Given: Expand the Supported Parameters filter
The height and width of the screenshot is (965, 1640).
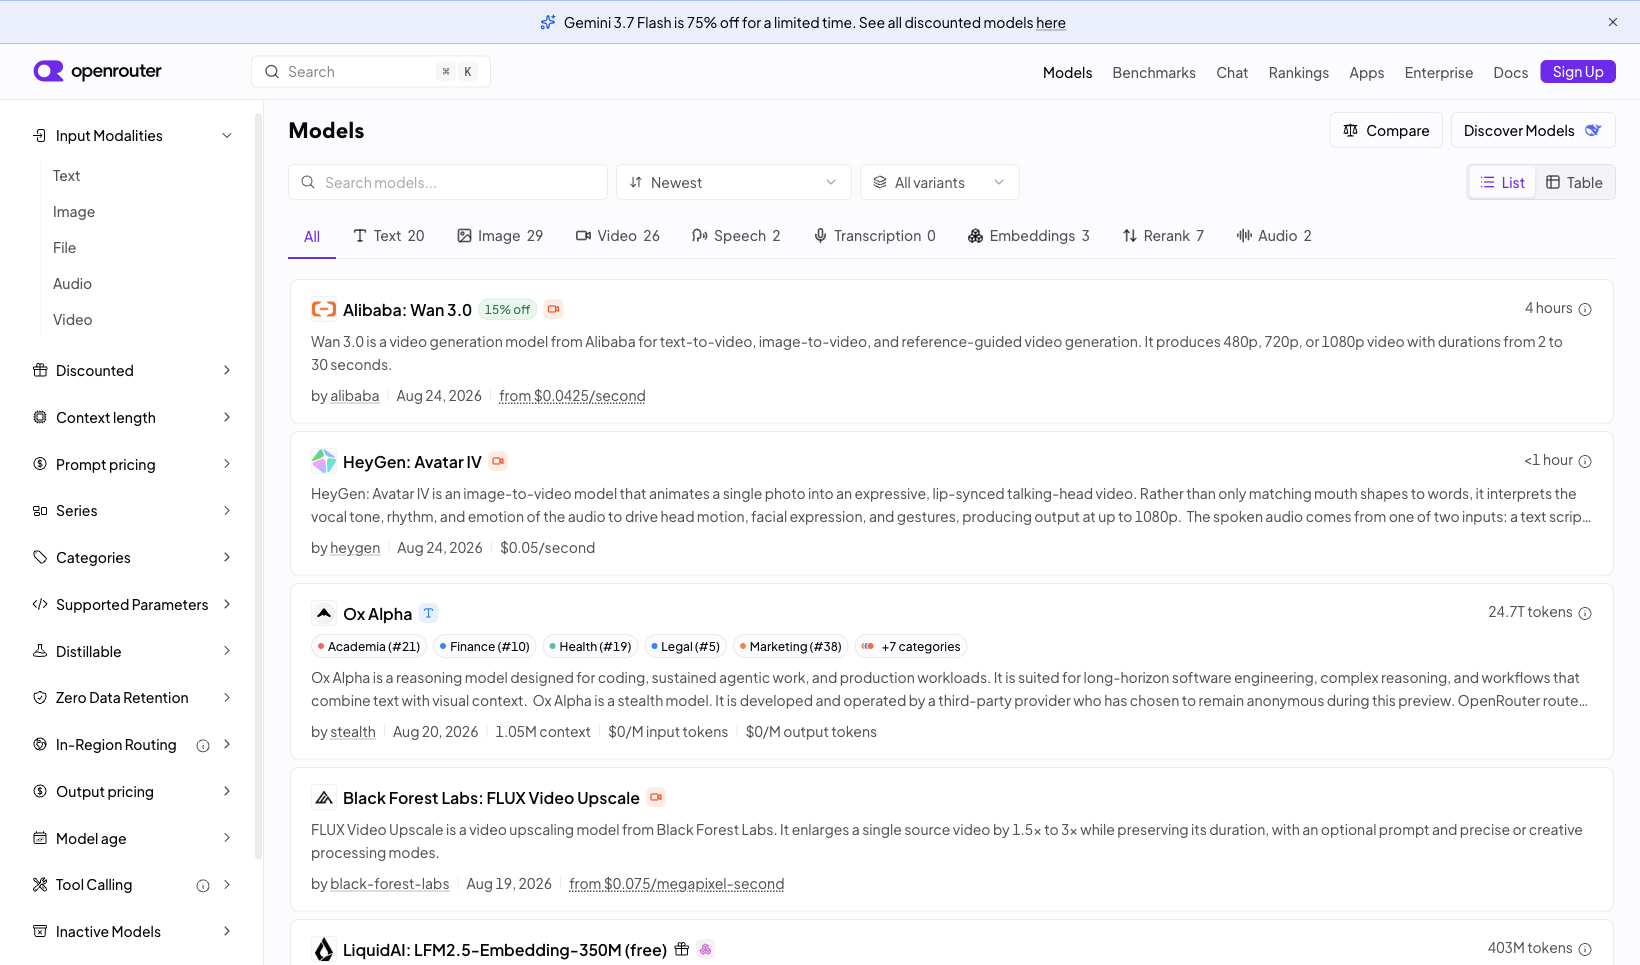Looking at the screenshot, I should click(132, 604).
